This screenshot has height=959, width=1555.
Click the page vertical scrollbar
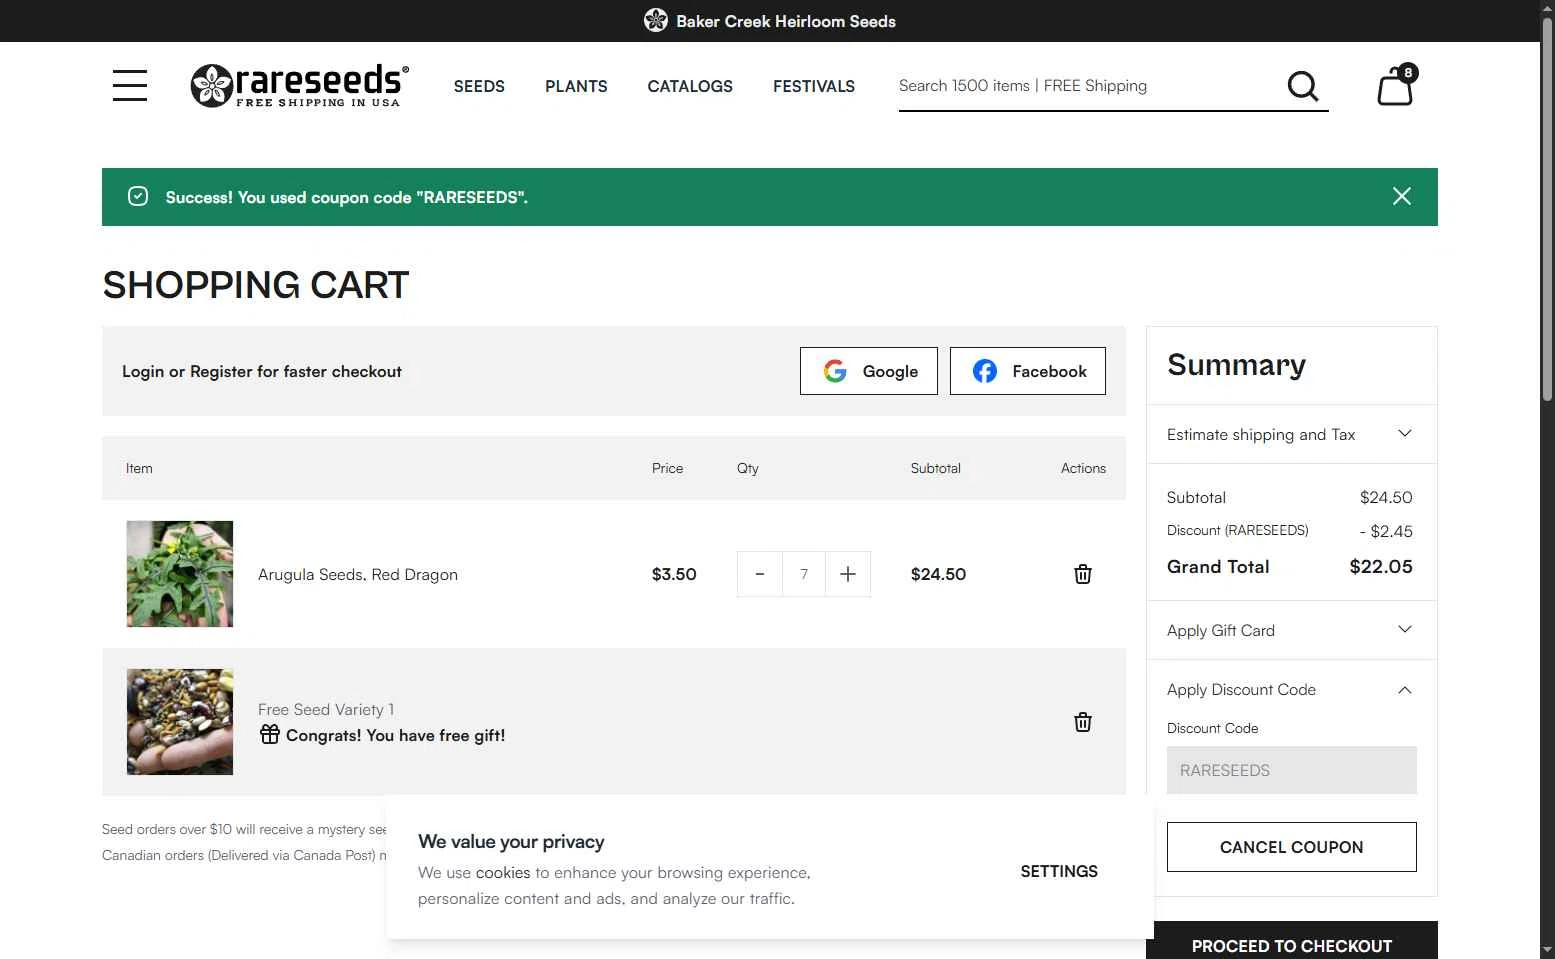[x=1547, y=210]
